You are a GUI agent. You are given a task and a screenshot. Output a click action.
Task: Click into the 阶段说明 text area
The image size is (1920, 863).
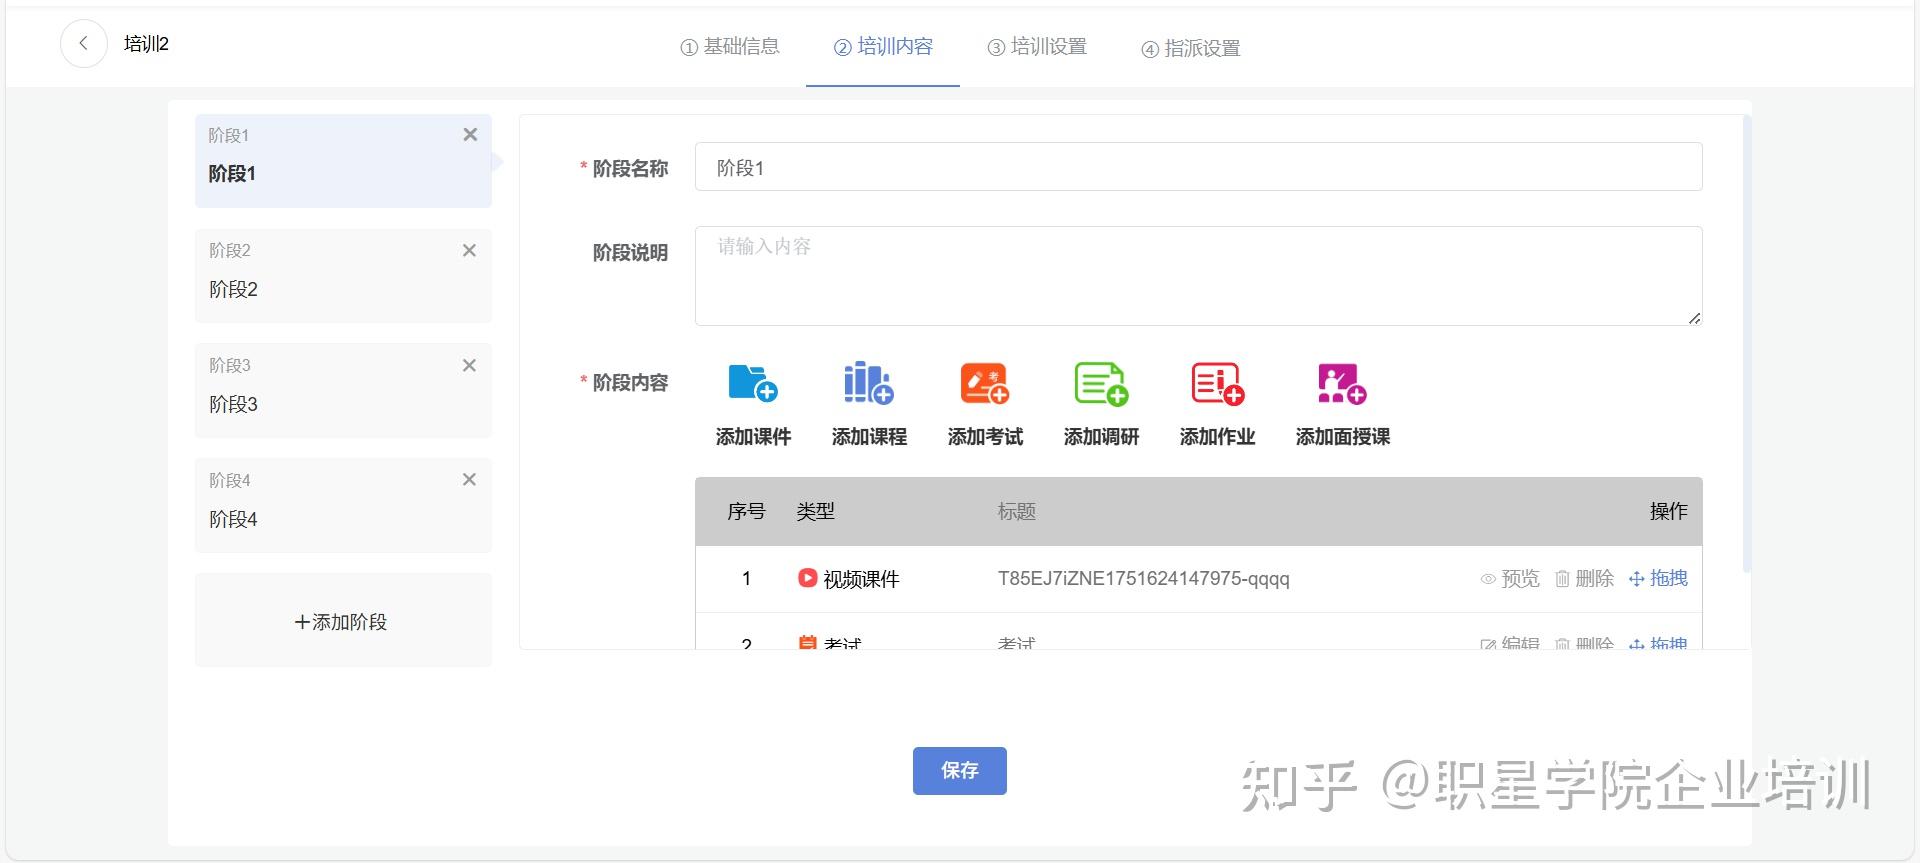(x=1198, y=276)
